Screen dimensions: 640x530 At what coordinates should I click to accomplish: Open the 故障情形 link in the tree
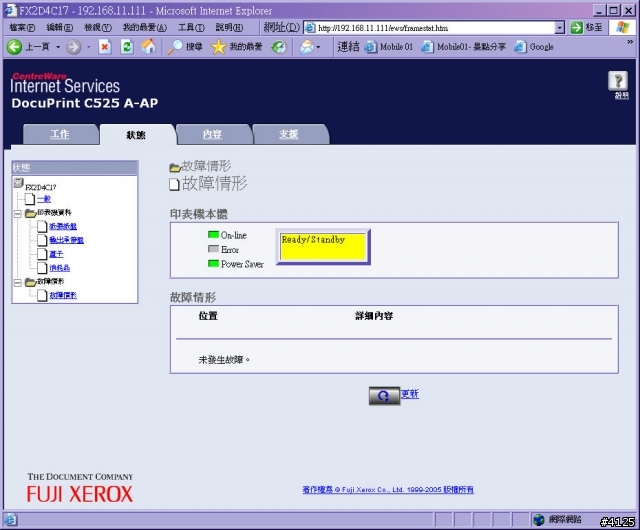point(63,295)
